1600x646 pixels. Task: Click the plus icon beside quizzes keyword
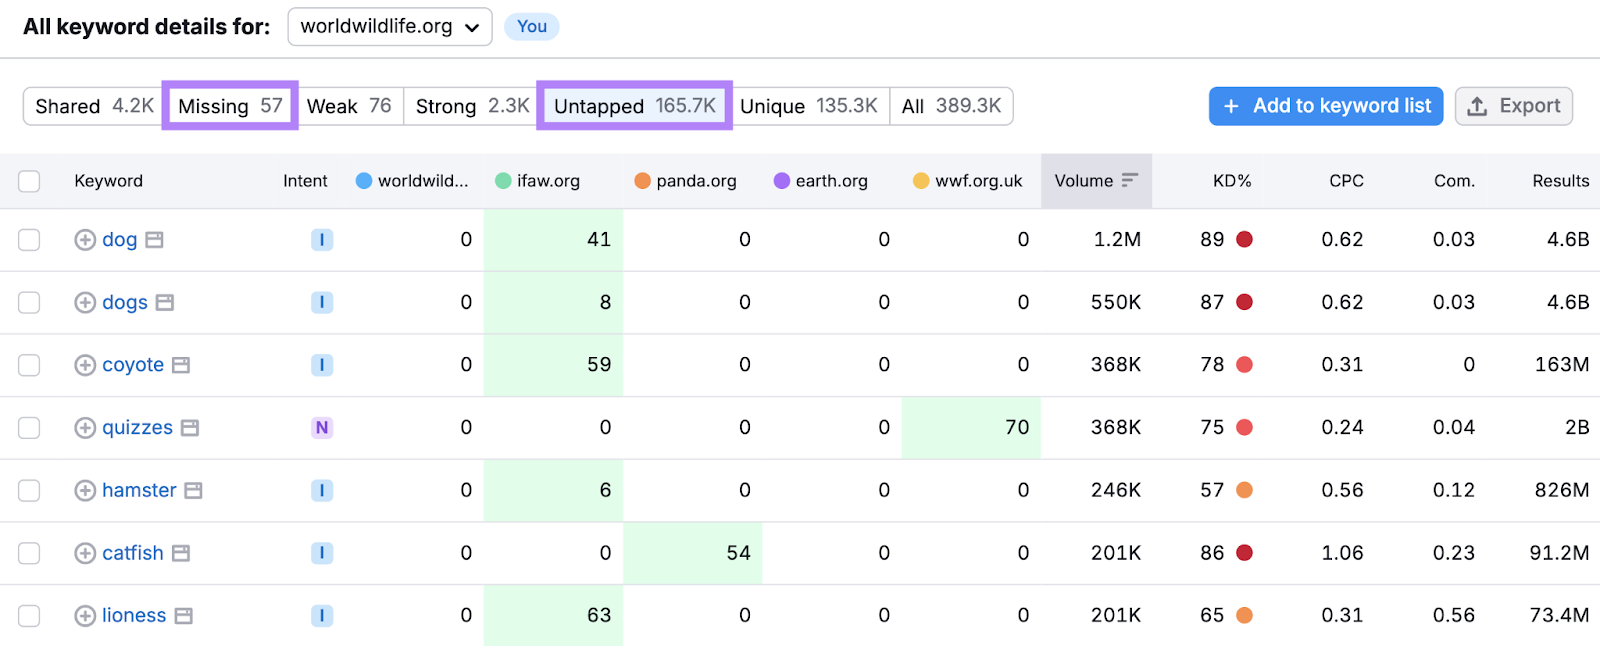click(x=85, y=428)
